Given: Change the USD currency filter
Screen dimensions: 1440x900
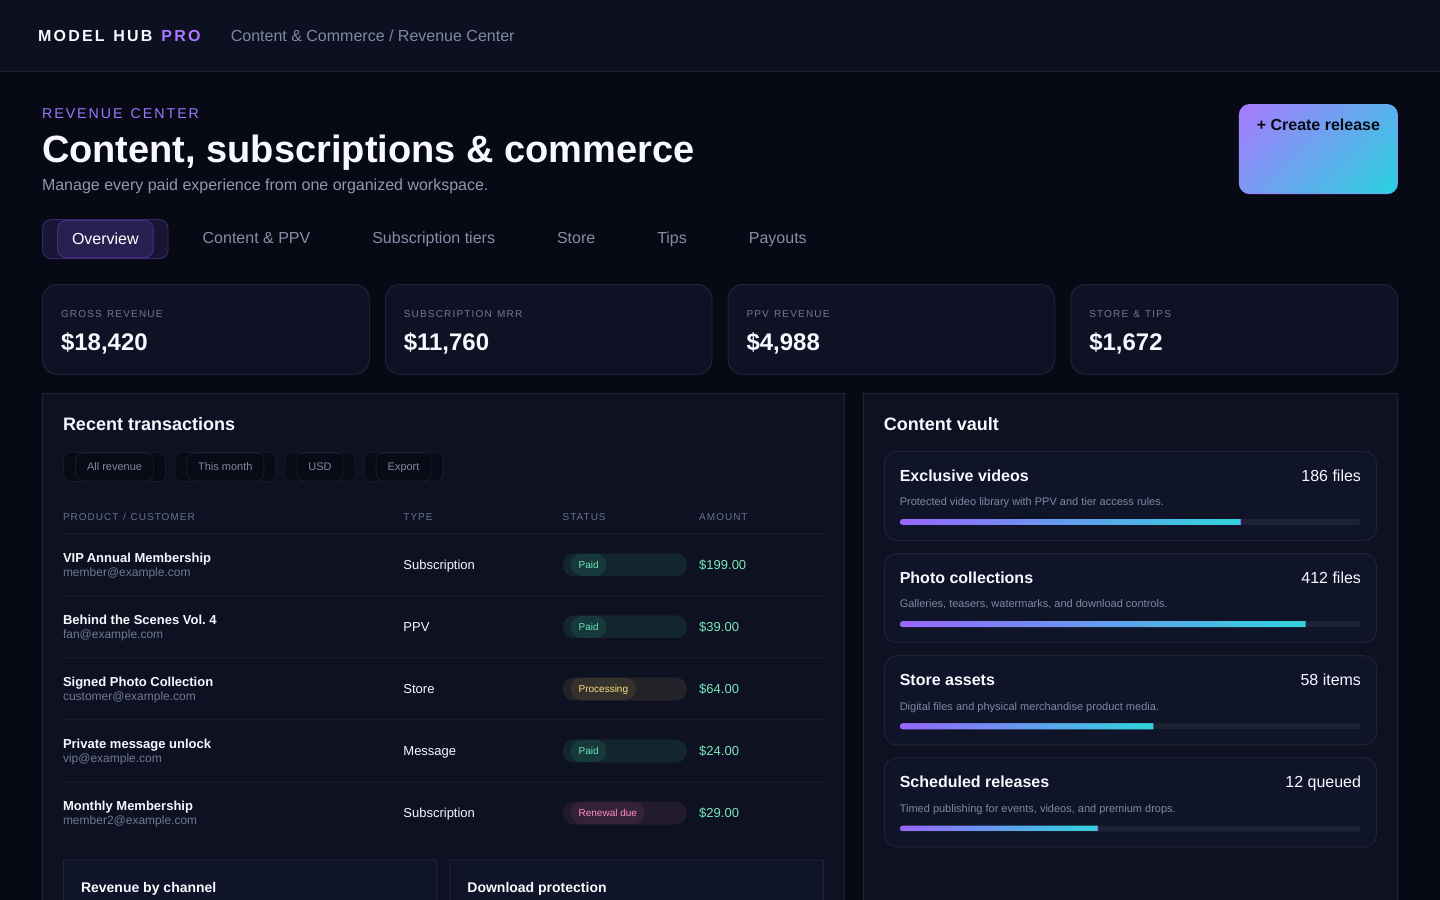Looking at the screenshot, I should 320,467.
